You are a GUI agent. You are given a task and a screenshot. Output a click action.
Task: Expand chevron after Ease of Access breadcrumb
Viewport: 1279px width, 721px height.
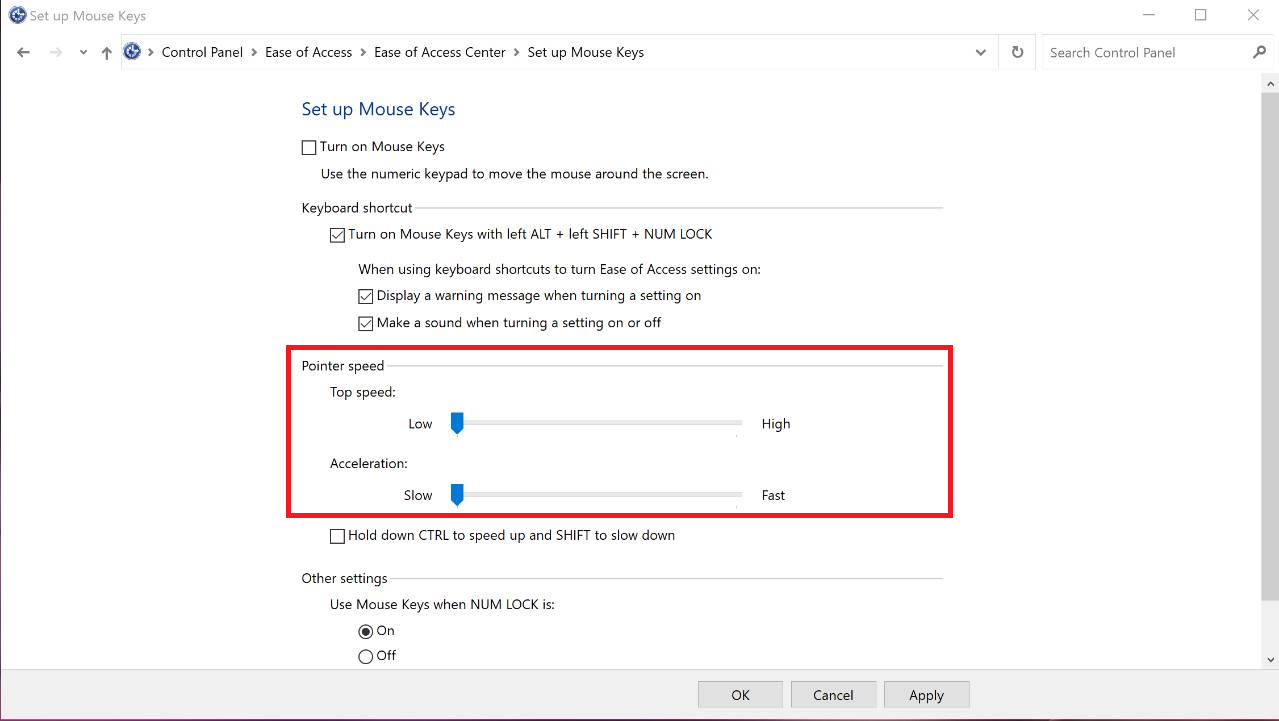(363, 53)
